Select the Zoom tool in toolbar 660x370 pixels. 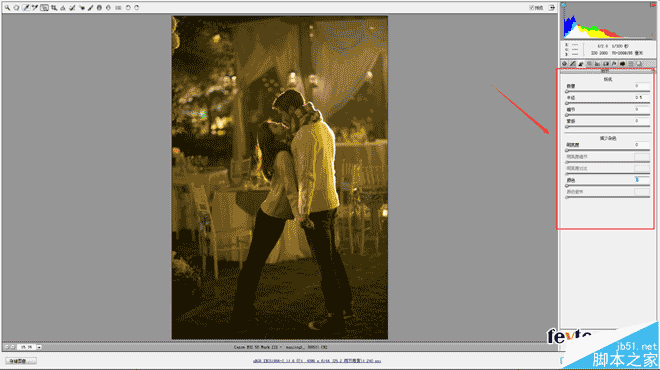click(7, 8)
